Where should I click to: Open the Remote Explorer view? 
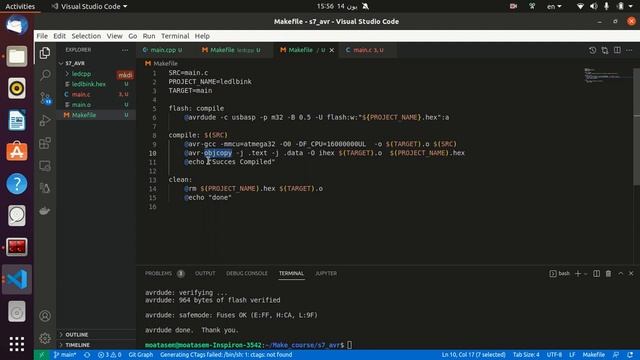45,166
